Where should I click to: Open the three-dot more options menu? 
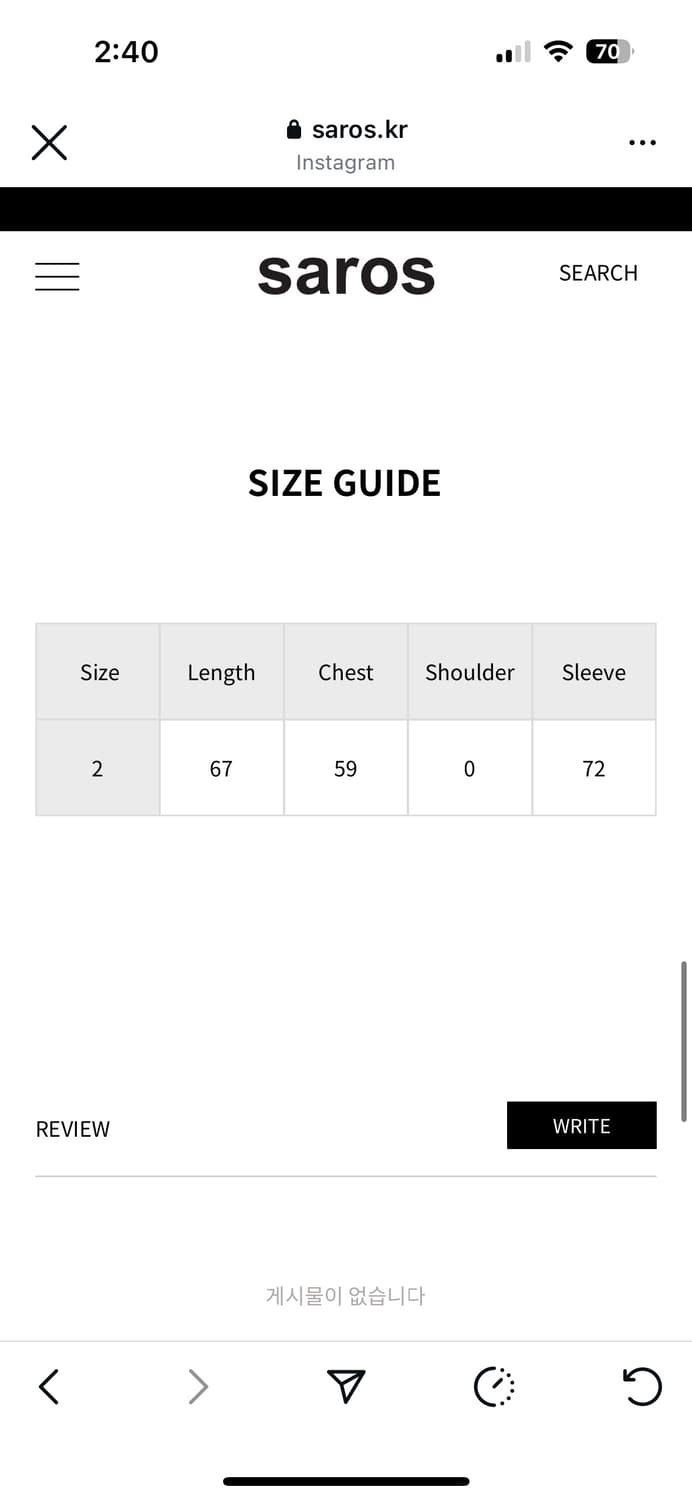click(642, 143)
